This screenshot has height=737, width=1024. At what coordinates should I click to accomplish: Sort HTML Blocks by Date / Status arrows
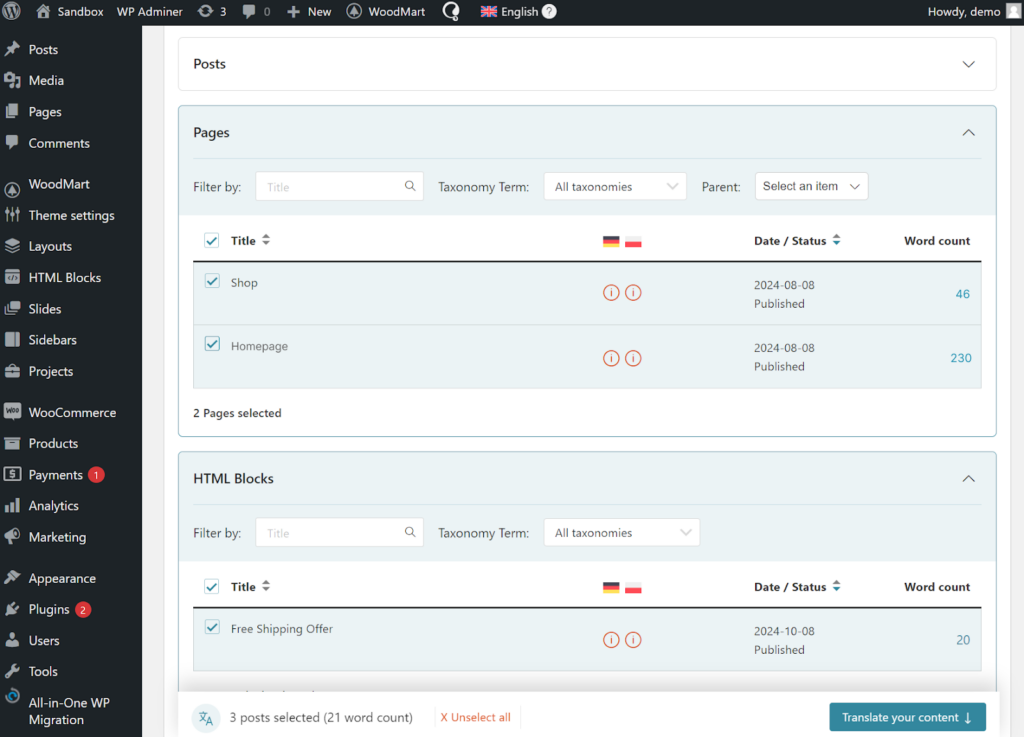(x=837, y=586)
